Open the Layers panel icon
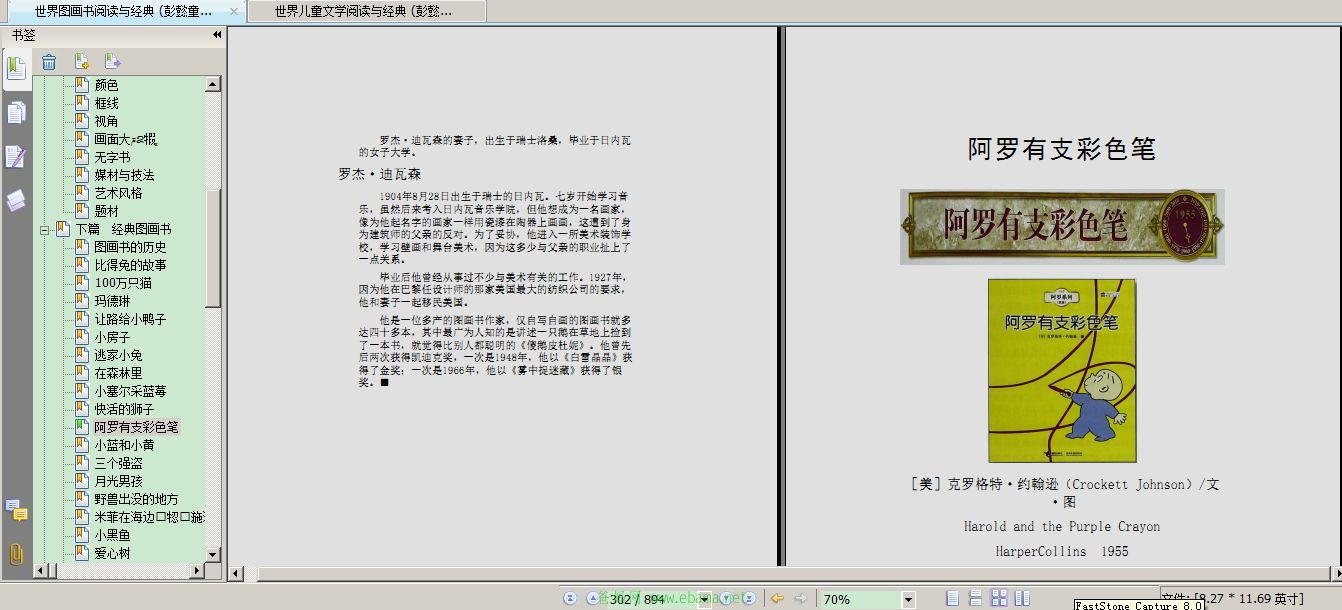This screenshot has height=610, width=1342. (x=16, y=200)
